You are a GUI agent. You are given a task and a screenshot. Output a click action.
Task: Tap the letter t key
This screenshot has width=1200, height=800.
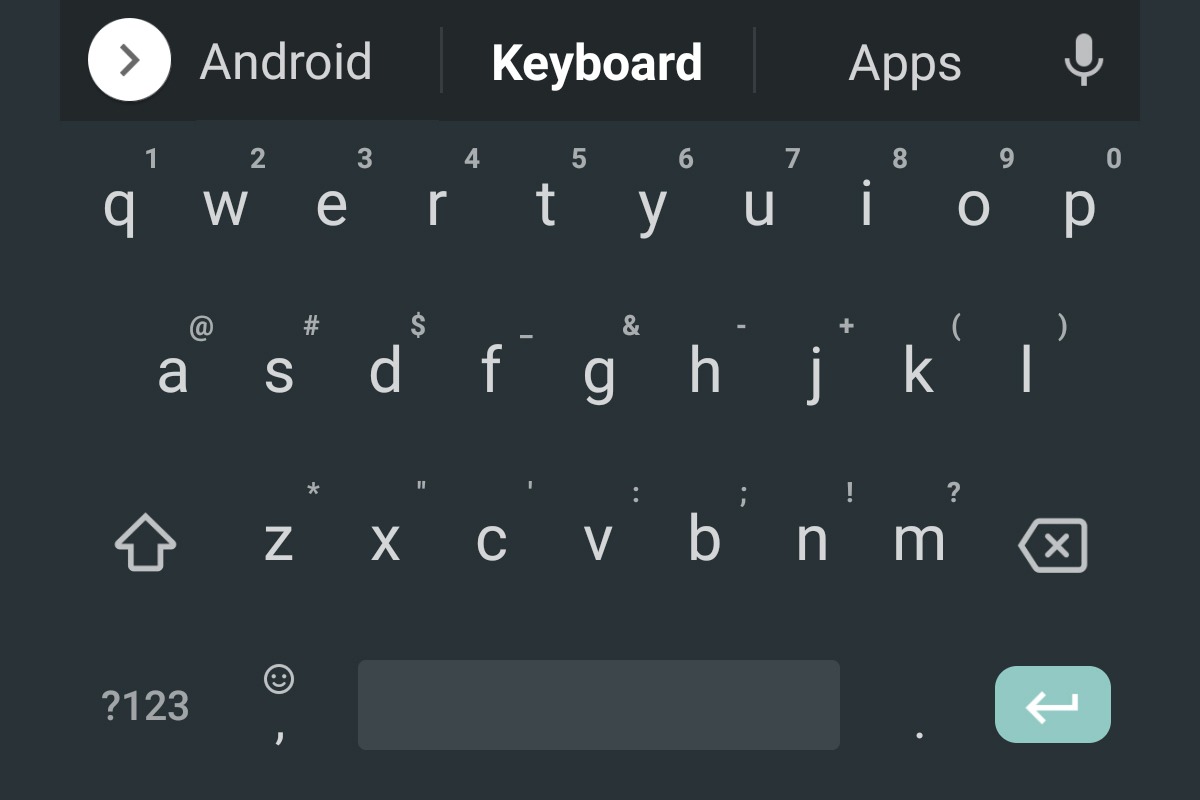[546, 205]
